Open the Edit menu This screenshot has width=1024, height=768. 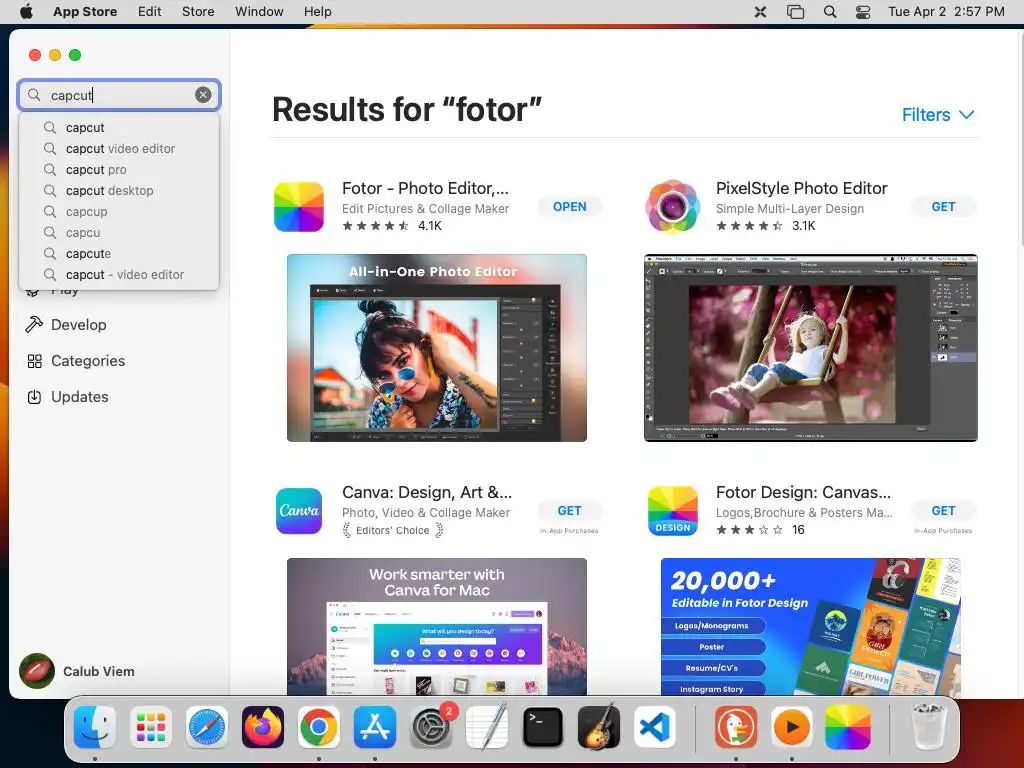(150, 12)
